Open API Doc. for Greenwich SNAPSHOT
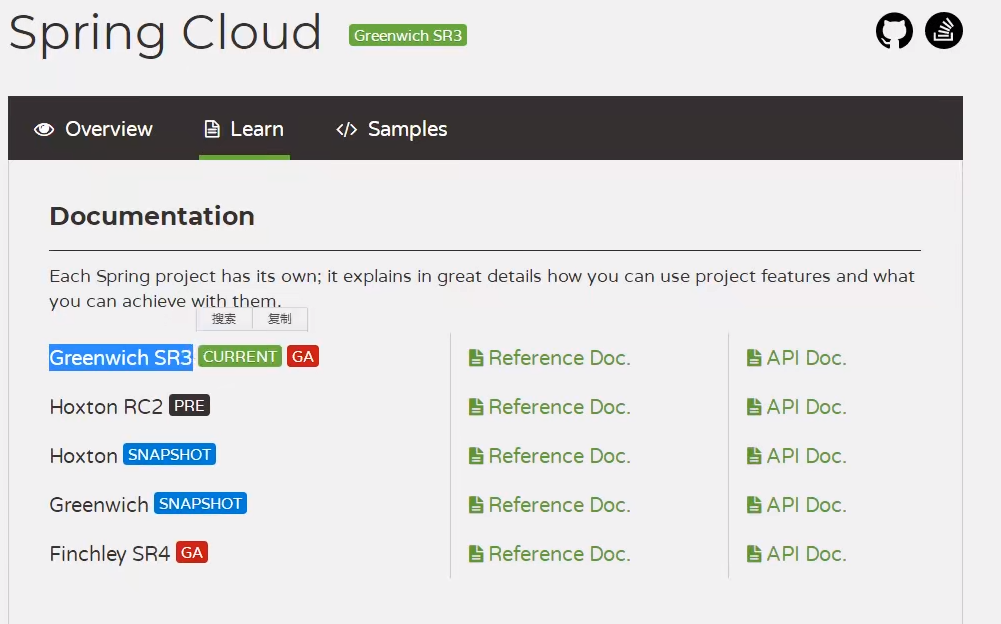Viewport: 1001px width, 624px height. (x=796, y=505)
